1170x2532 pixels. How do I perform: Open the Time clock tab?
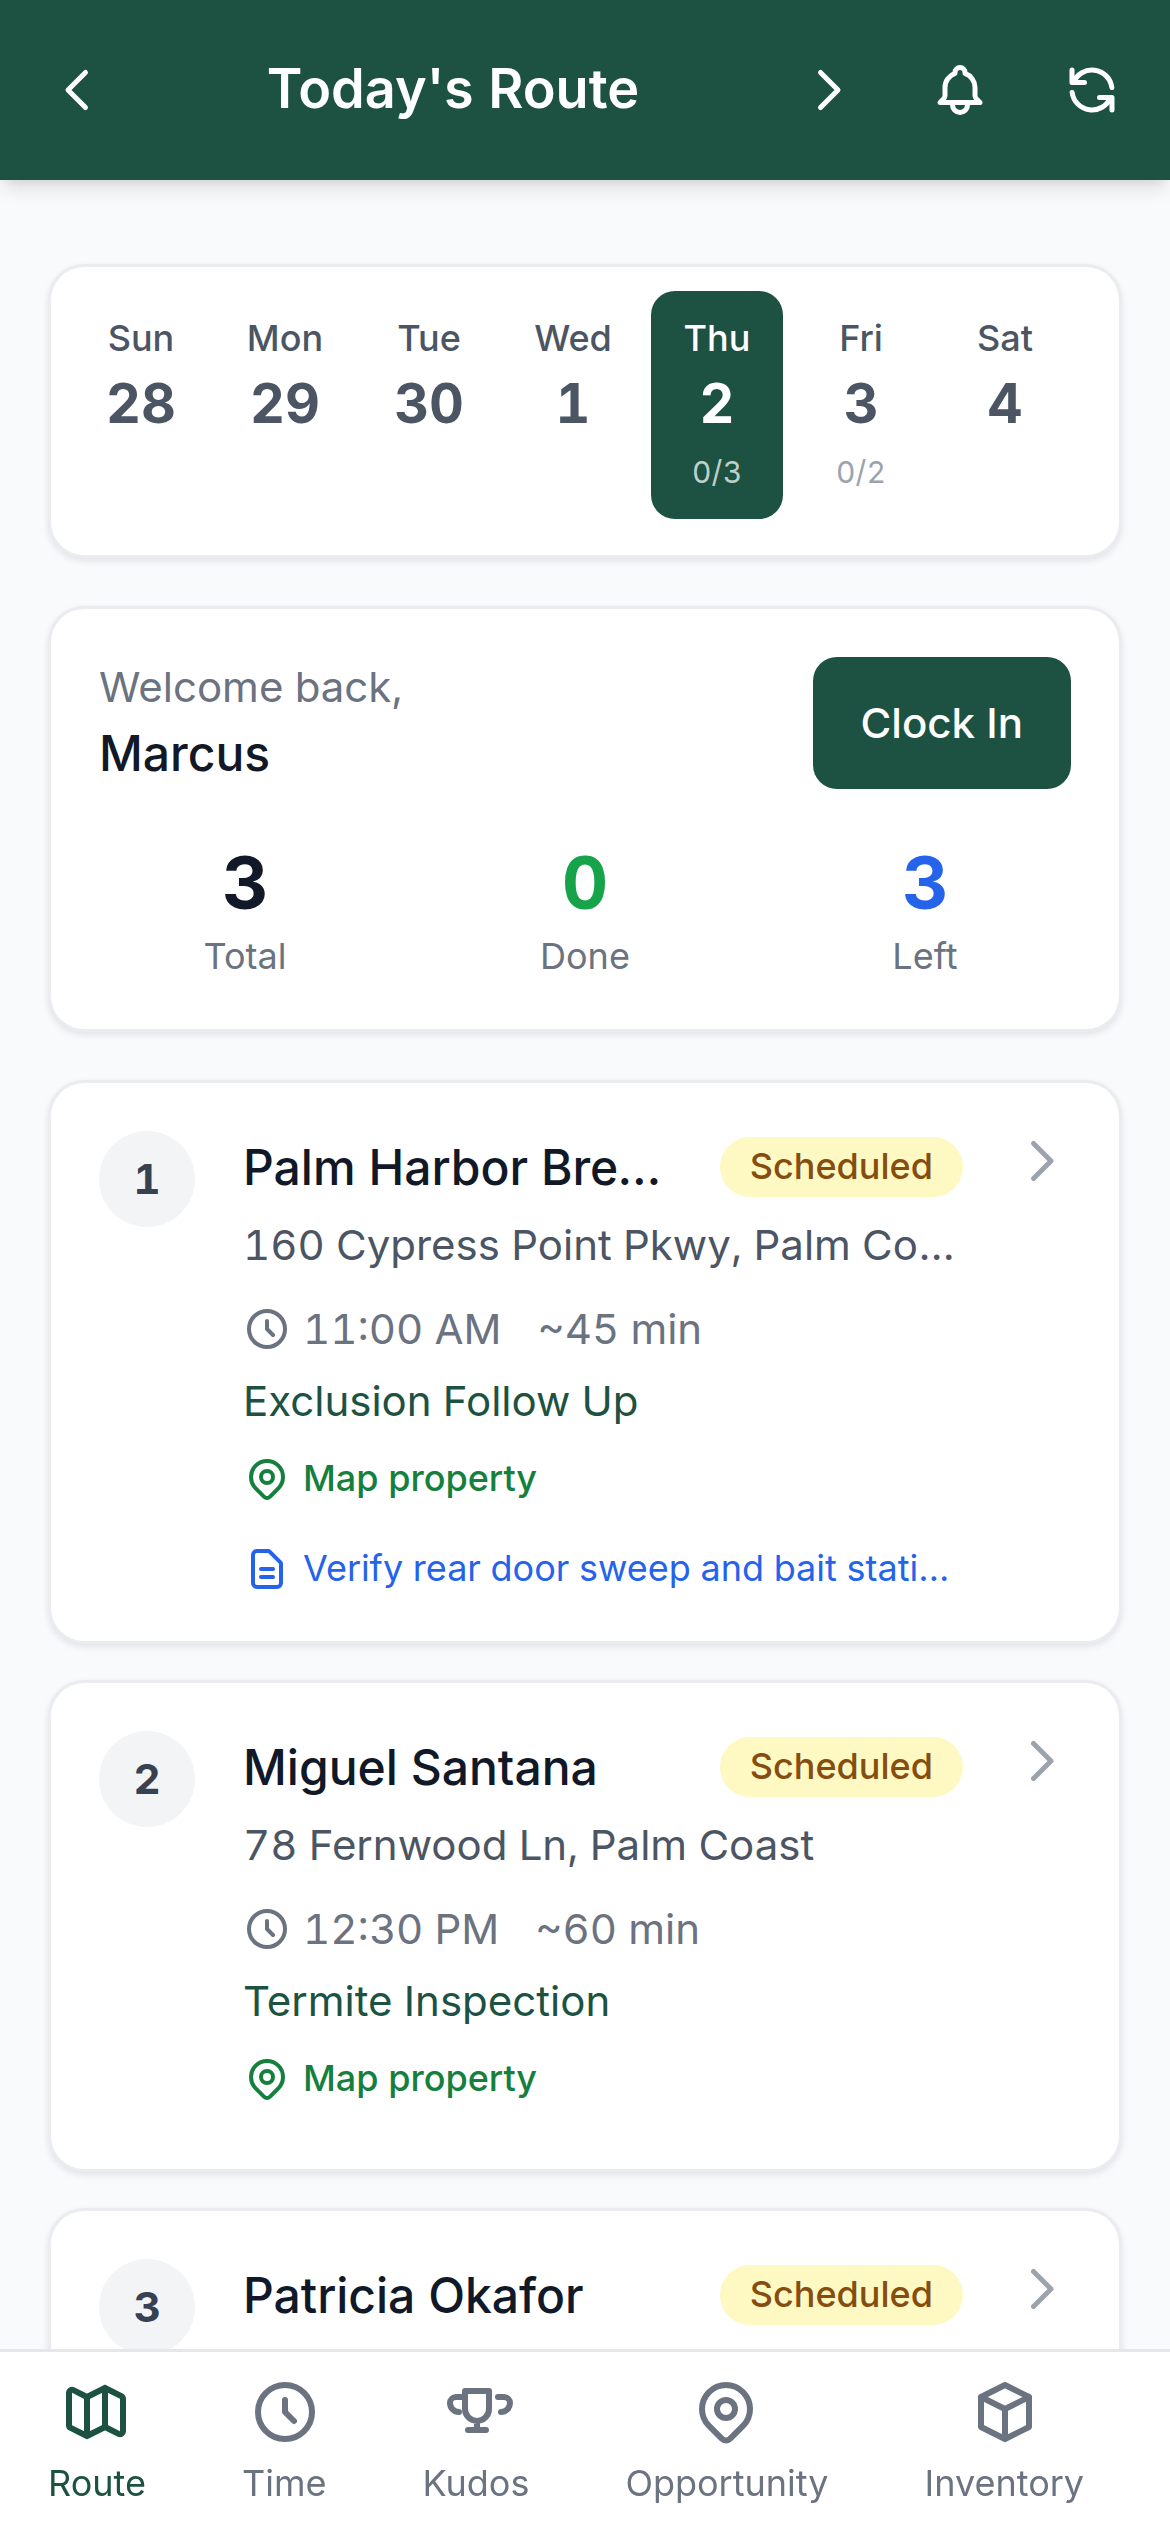click(285, 2441)
